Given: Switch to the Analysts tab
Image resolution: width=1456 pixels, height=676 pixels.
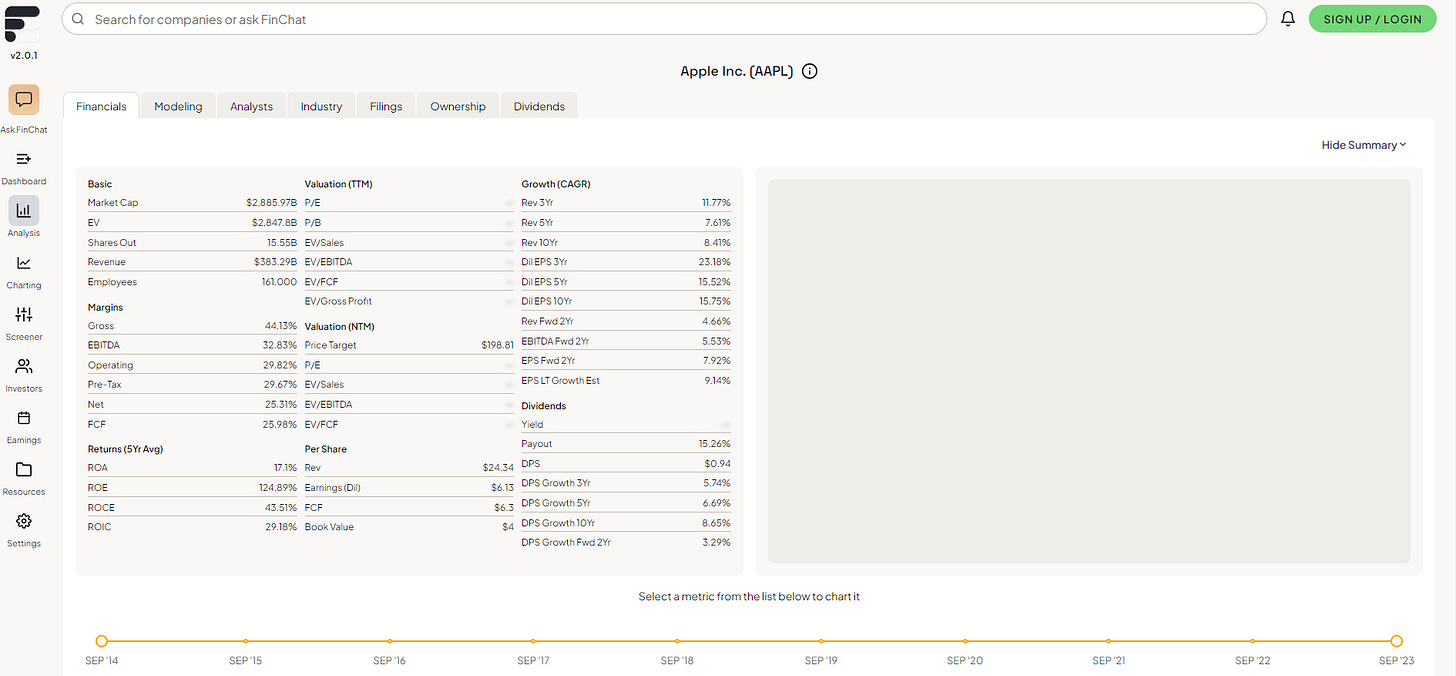Looking at the screenshot, I should pyautogui.click(x=251, y=106).
